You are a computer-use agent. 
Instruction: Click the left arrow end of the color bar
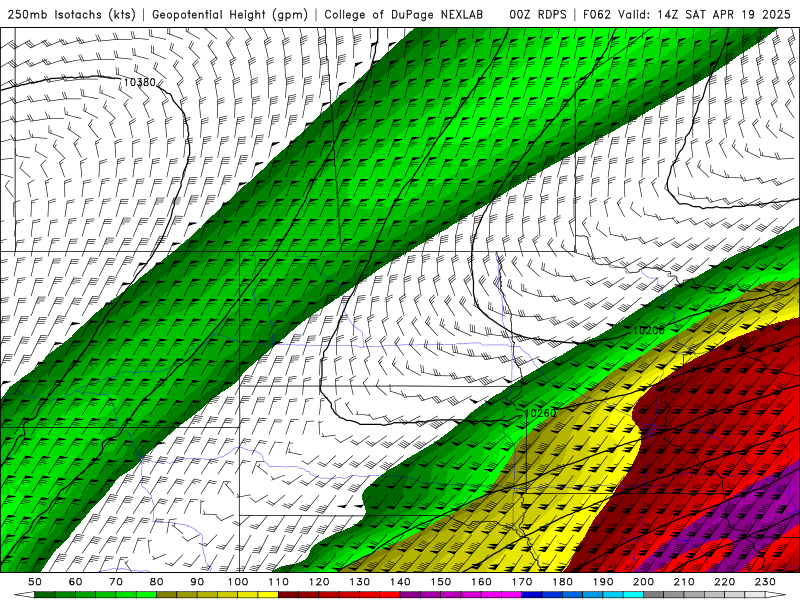click(24, 594)
